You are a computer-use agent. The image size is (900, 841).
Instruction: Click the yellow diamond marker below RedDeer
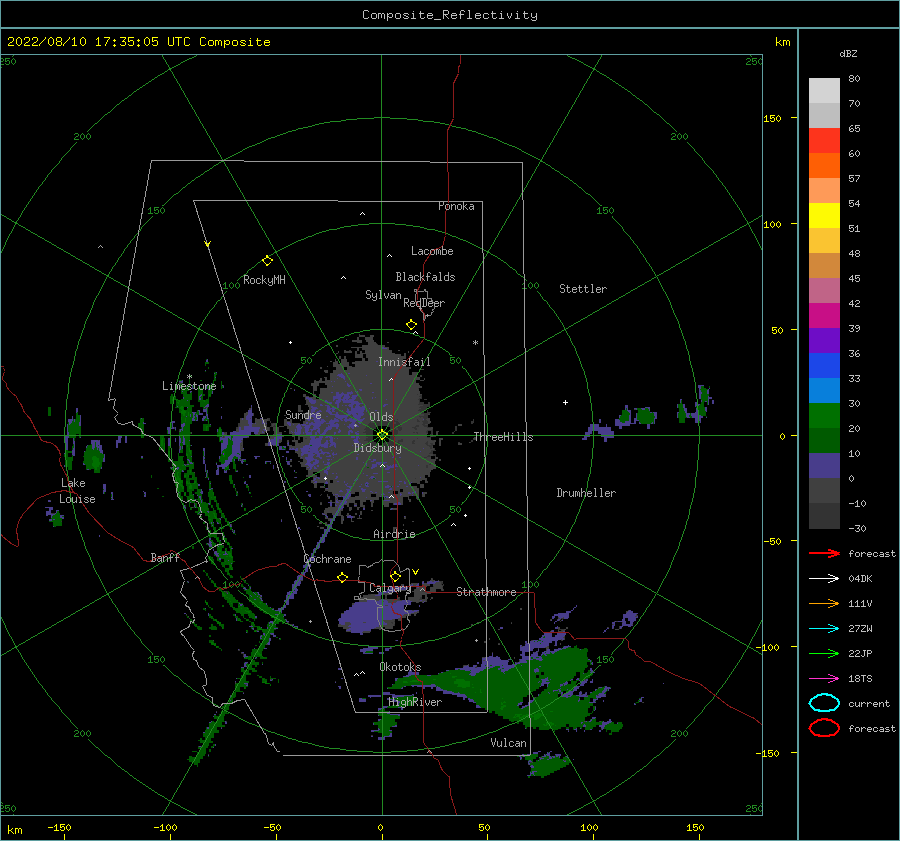411,325
